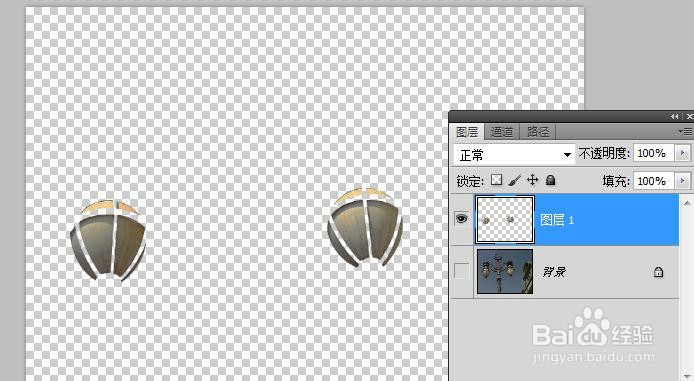Viewport: 694px width, 381px height.
Task: Open the layers panel options menu
Action: click(685, 131)
